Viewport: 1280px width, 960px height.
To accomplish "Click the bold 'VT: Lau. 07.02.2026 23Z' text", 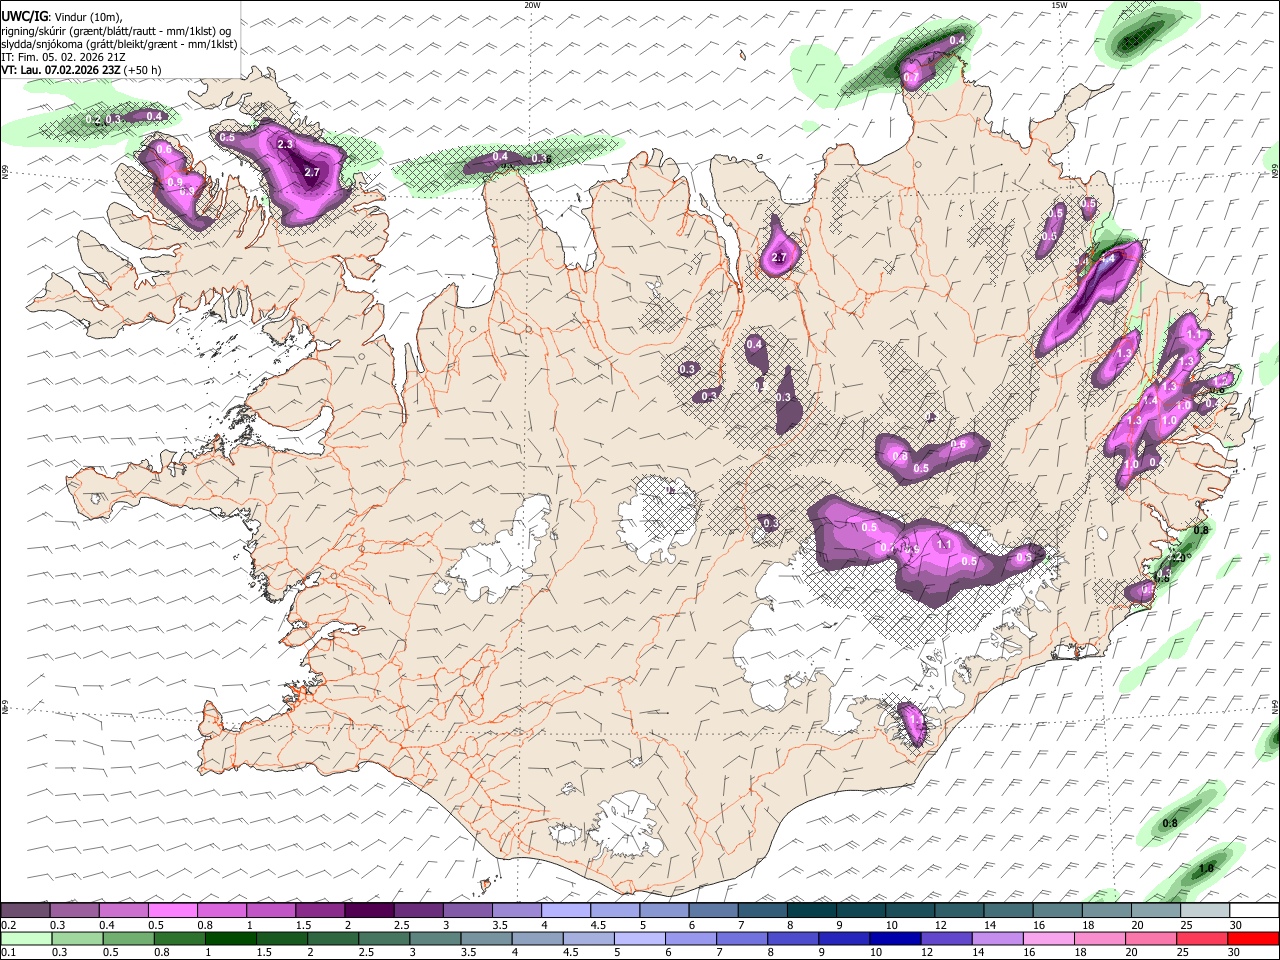I will pos(61,70).
